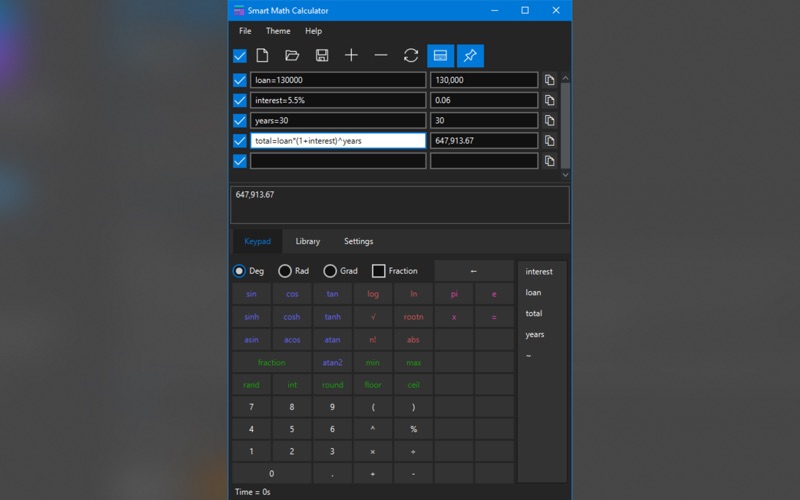This screenshot has height=500, width=800.
Task: Click the empty expression input field
Action: click(x=338, y=161)
